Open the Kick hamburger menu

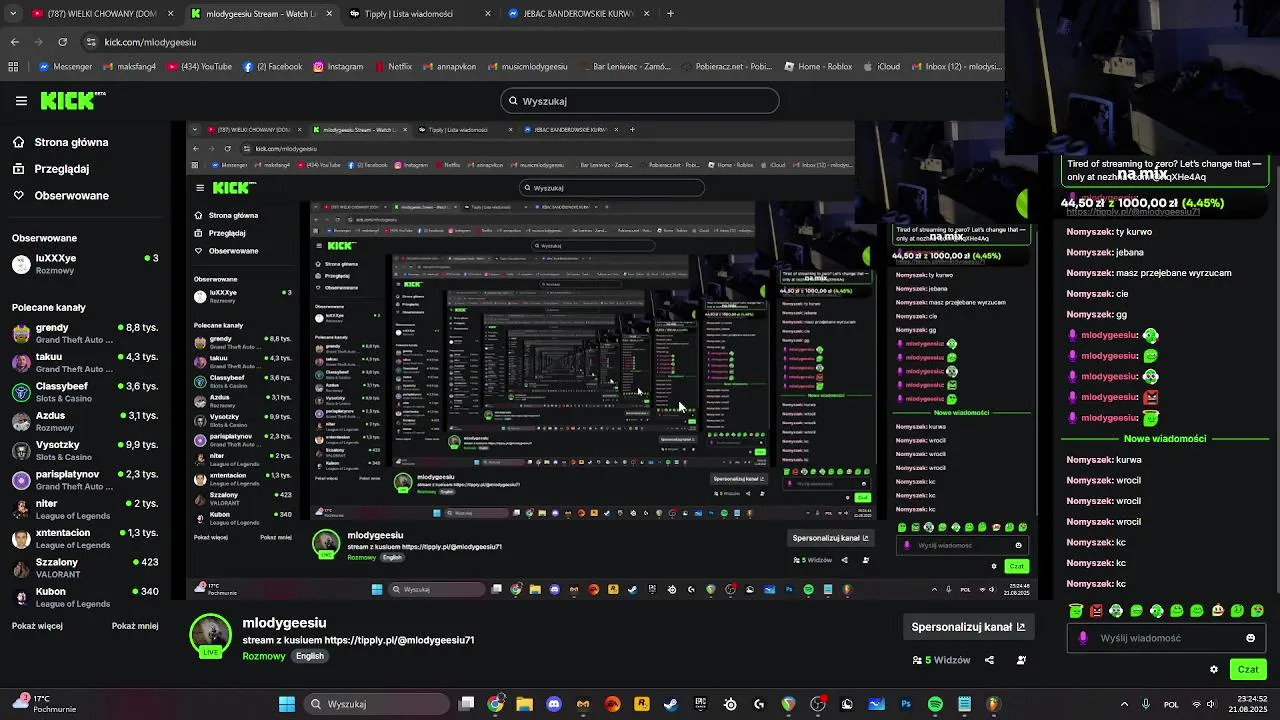21,100
